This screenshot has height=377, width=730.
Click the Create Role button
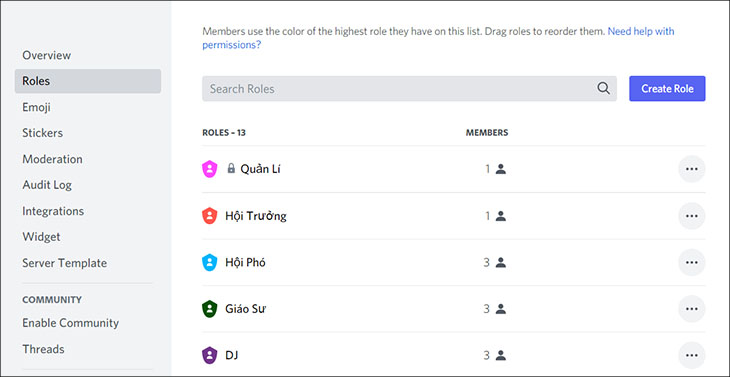[667, 88]
